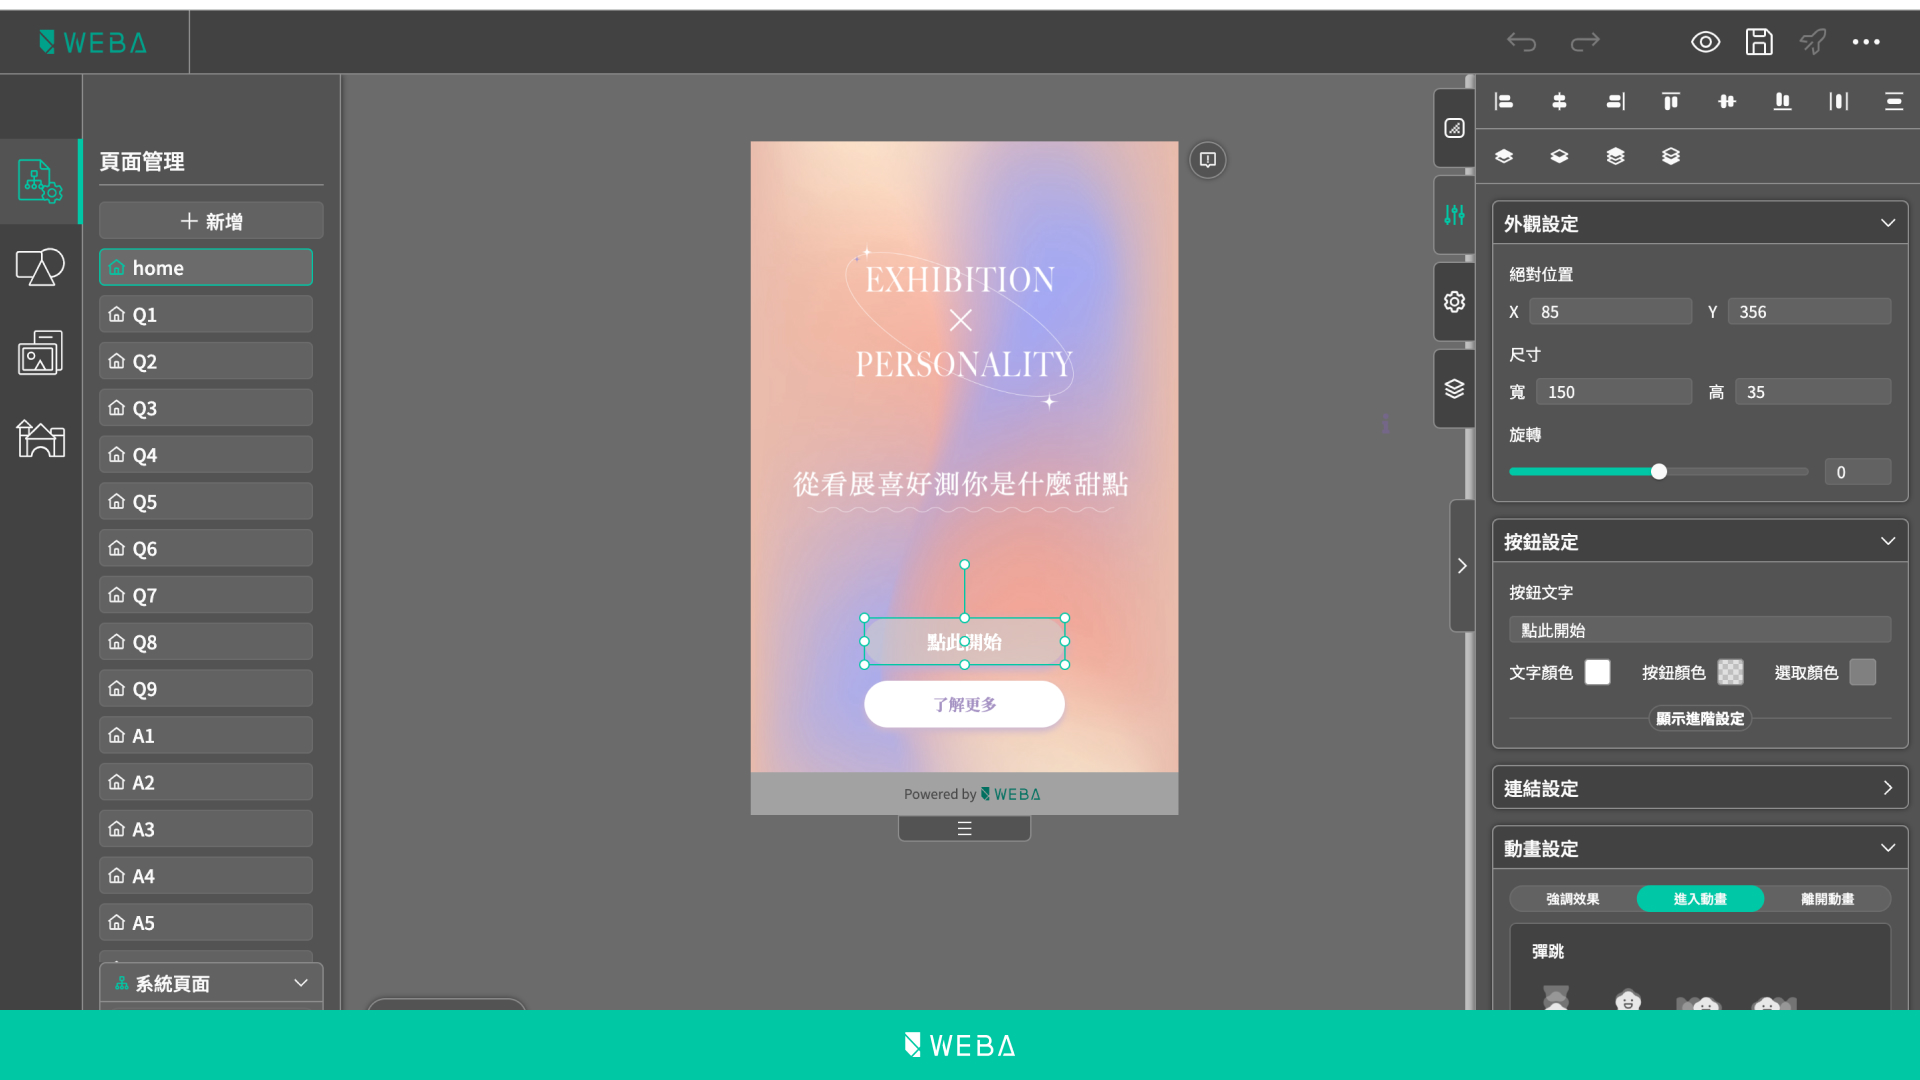Click the template/castle sidebar icon

coord(40,438)
